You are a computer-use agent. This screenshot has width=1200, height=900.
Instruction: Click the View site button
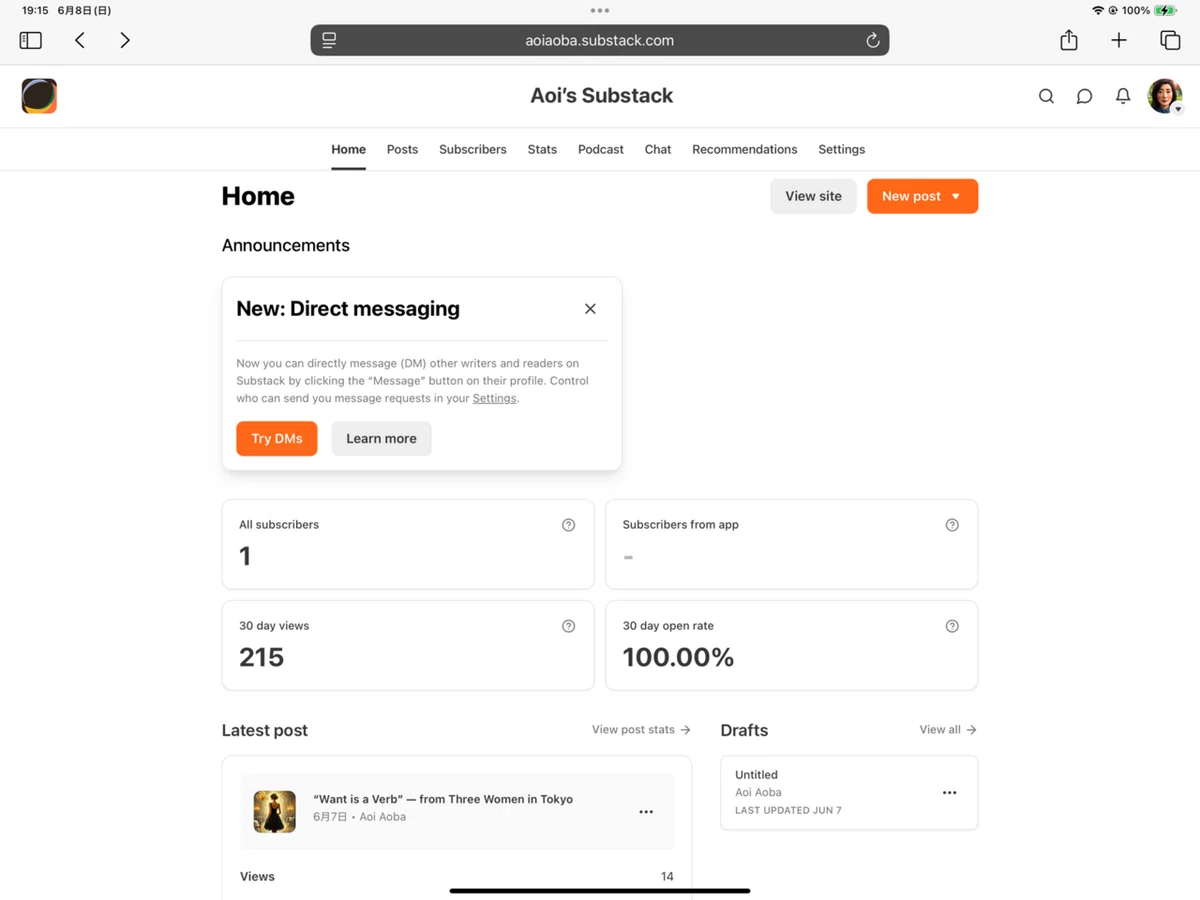(813, 196)
